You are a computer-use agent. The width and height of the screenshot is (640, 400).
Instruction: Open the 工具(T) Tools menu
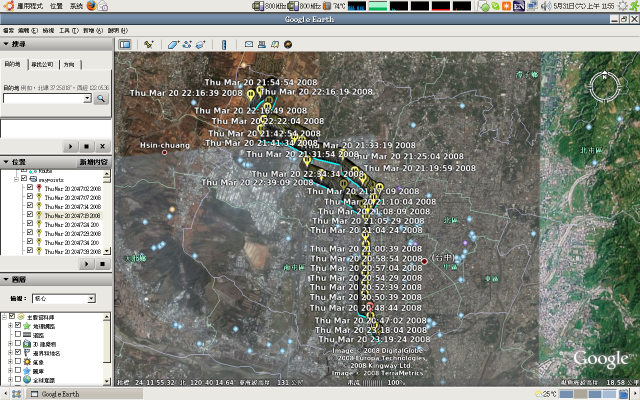point(69,31)
